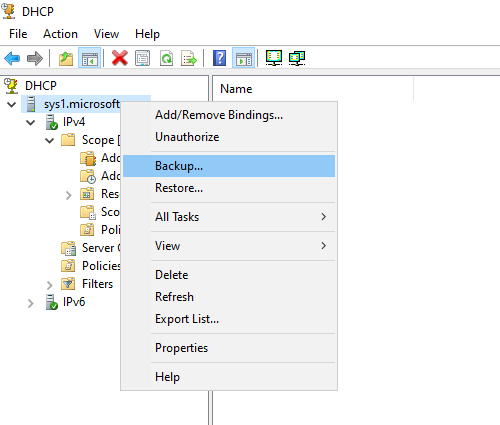Viewport: 500px width, 425px height.
Task: Collapse the sys1.microsoft server node
Action: click(x=12, y=104)
